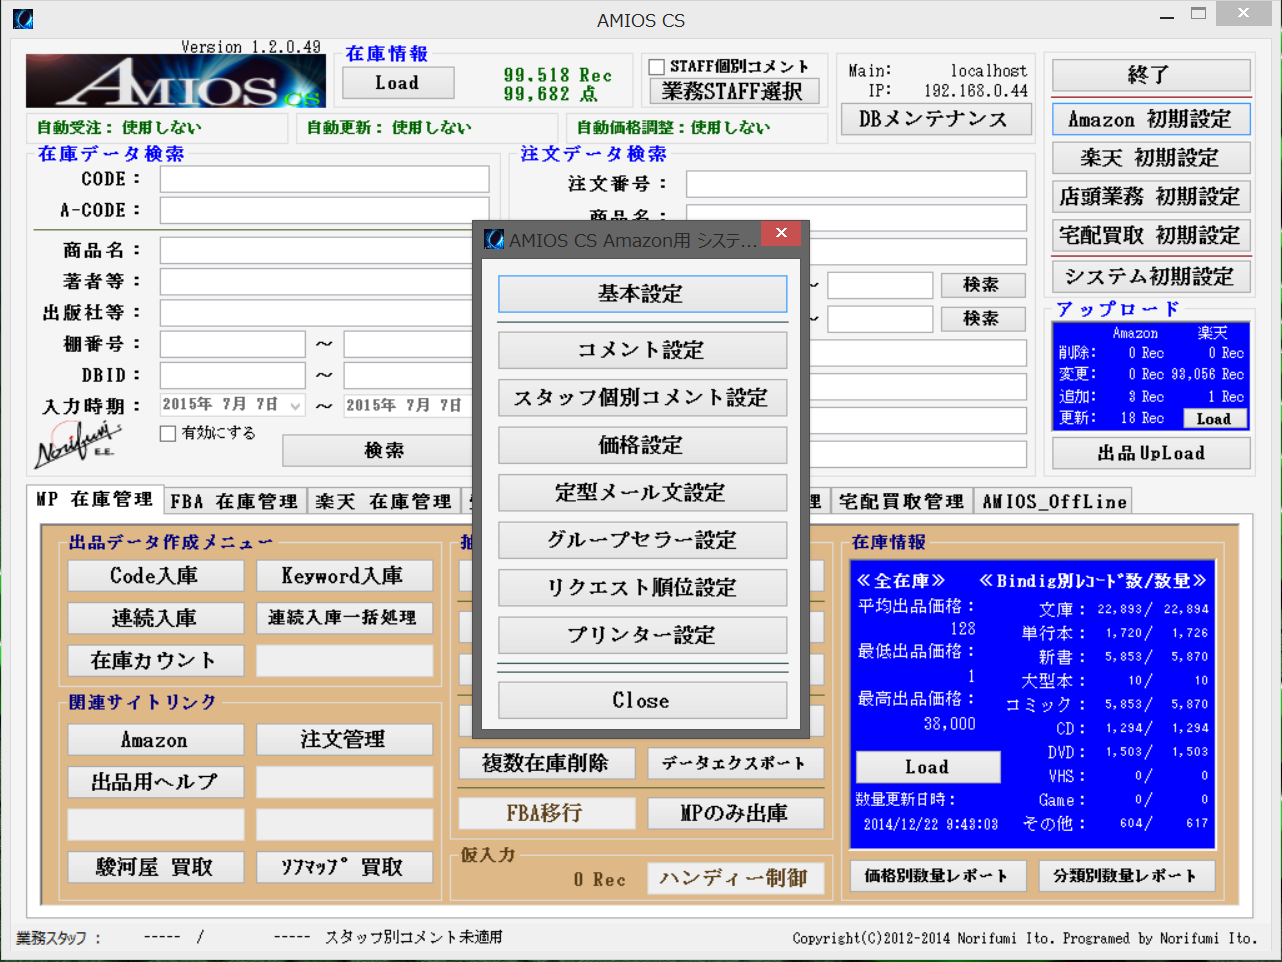
Task: Click ハンディー制御 button
Action: [x=736, y=878]
